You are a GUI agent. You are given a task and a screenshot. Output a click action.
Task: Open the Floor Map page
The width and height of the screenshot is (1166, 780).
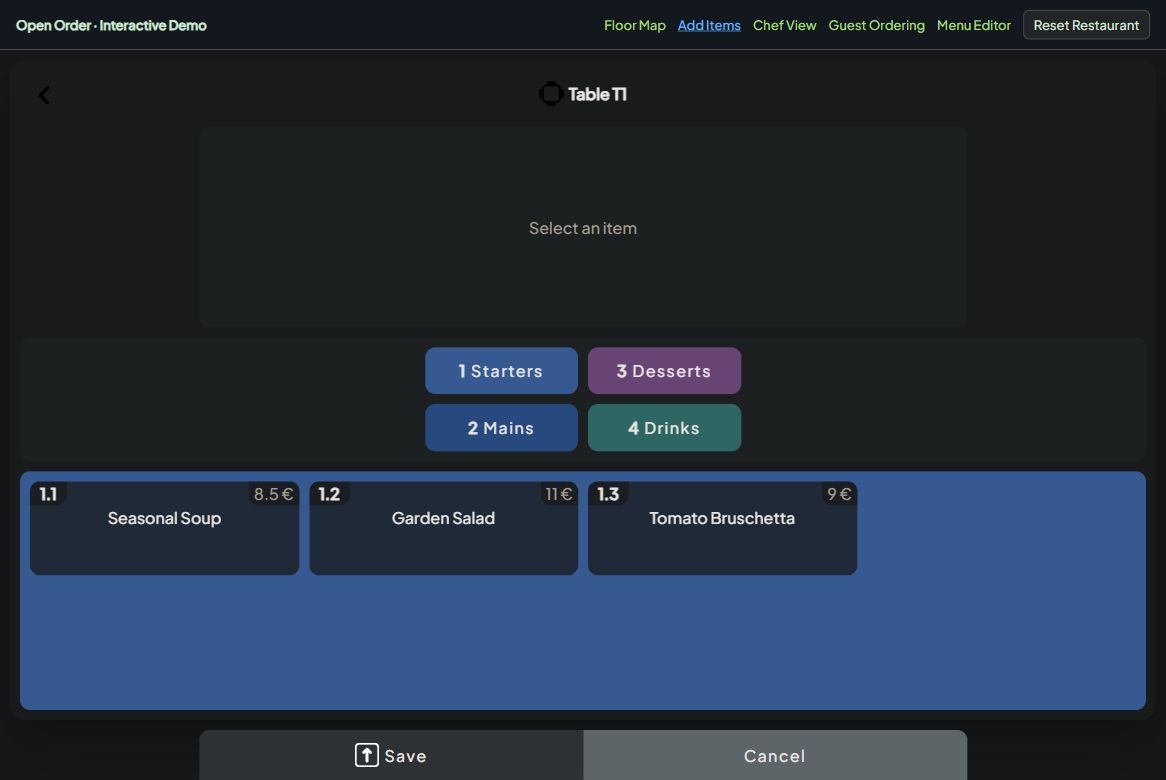(634, 25)
